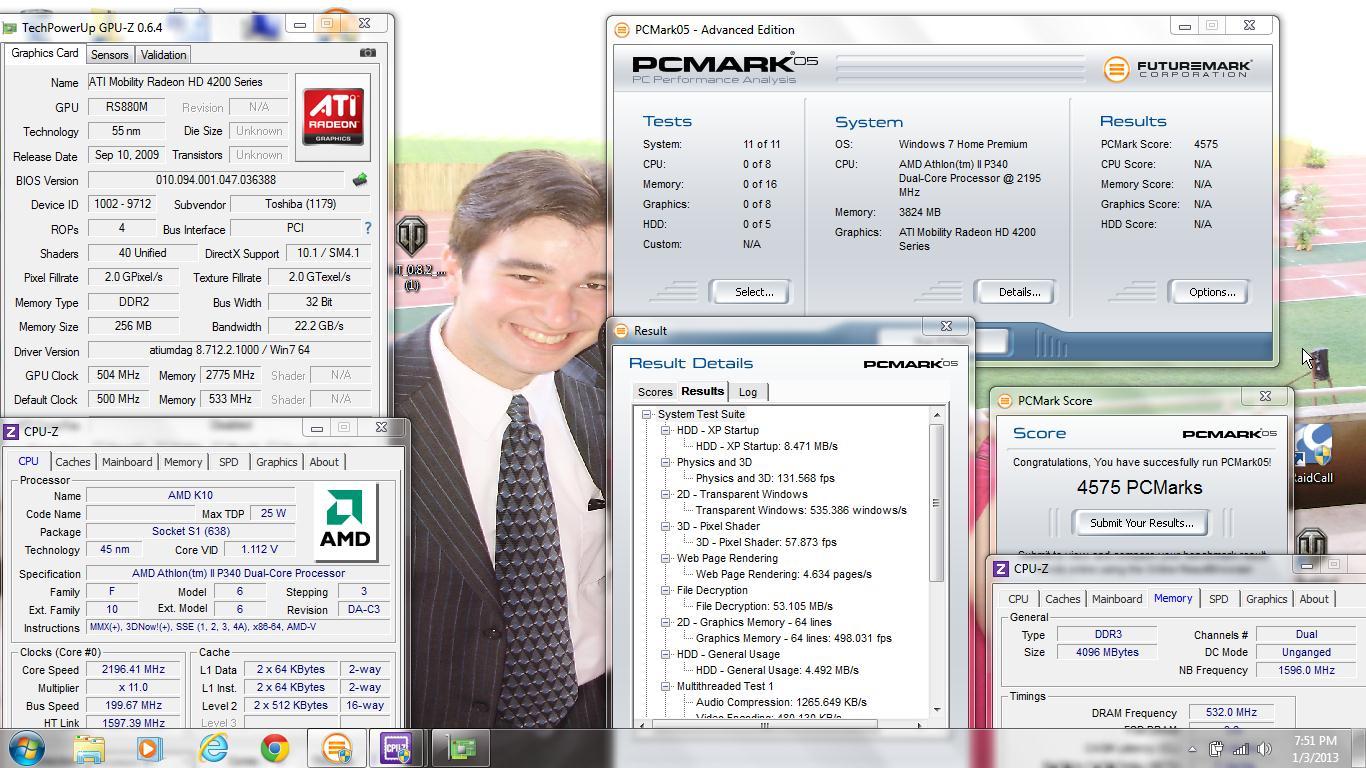
Task: Click the GPU-Z screenshot camera icon
Action: [x=368, y=53]
